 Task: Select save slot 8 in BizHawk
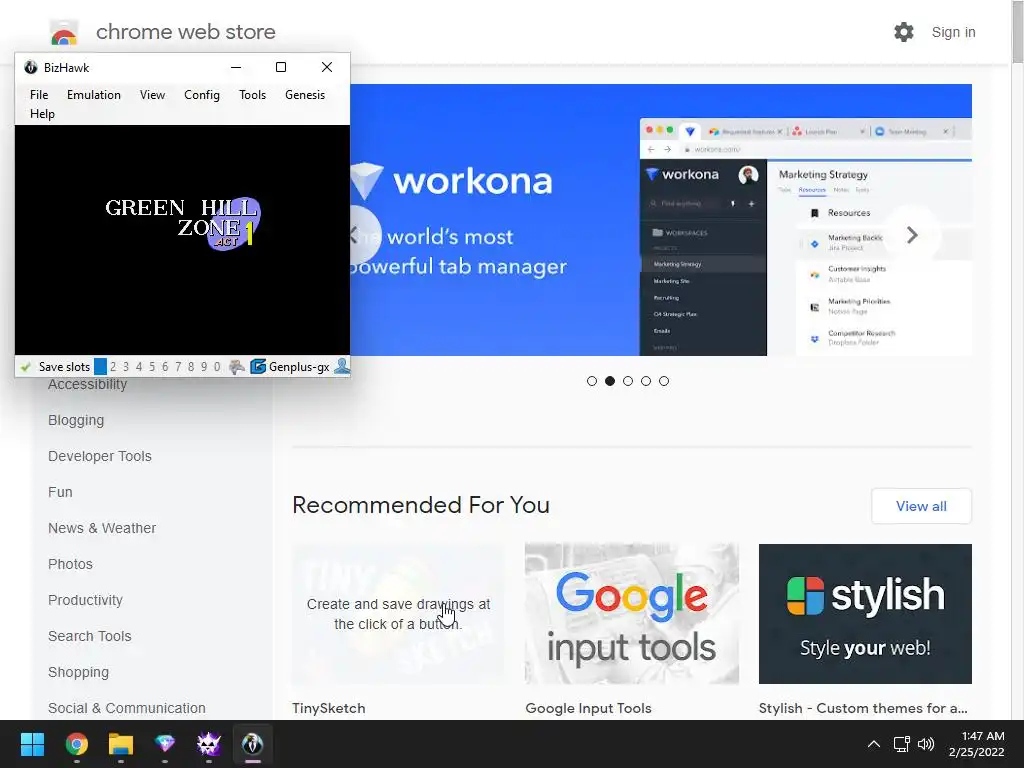[x=191, y=367]
